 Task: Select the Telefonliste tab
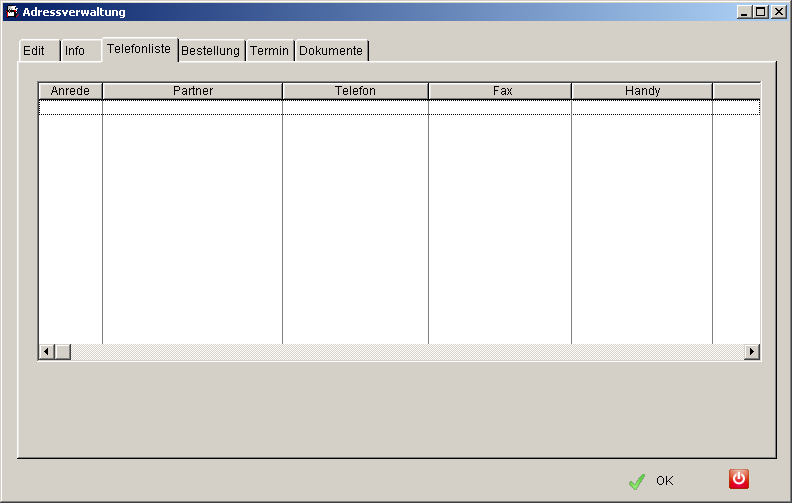140,49
